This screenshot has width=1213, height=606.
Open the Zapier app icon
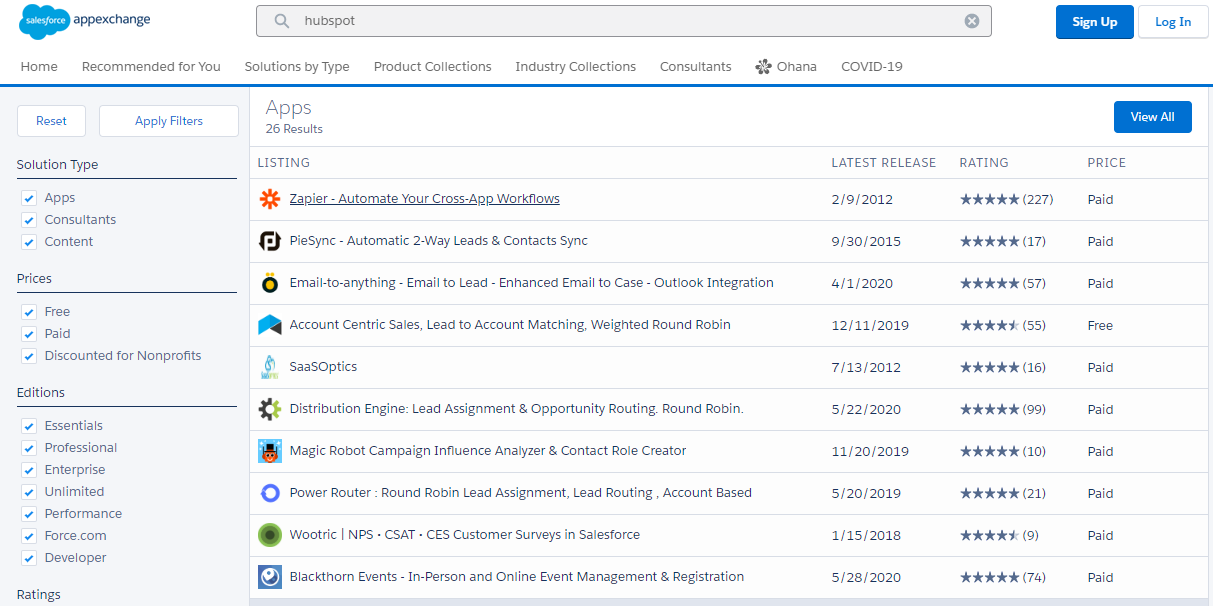click(x=270, y=199)
